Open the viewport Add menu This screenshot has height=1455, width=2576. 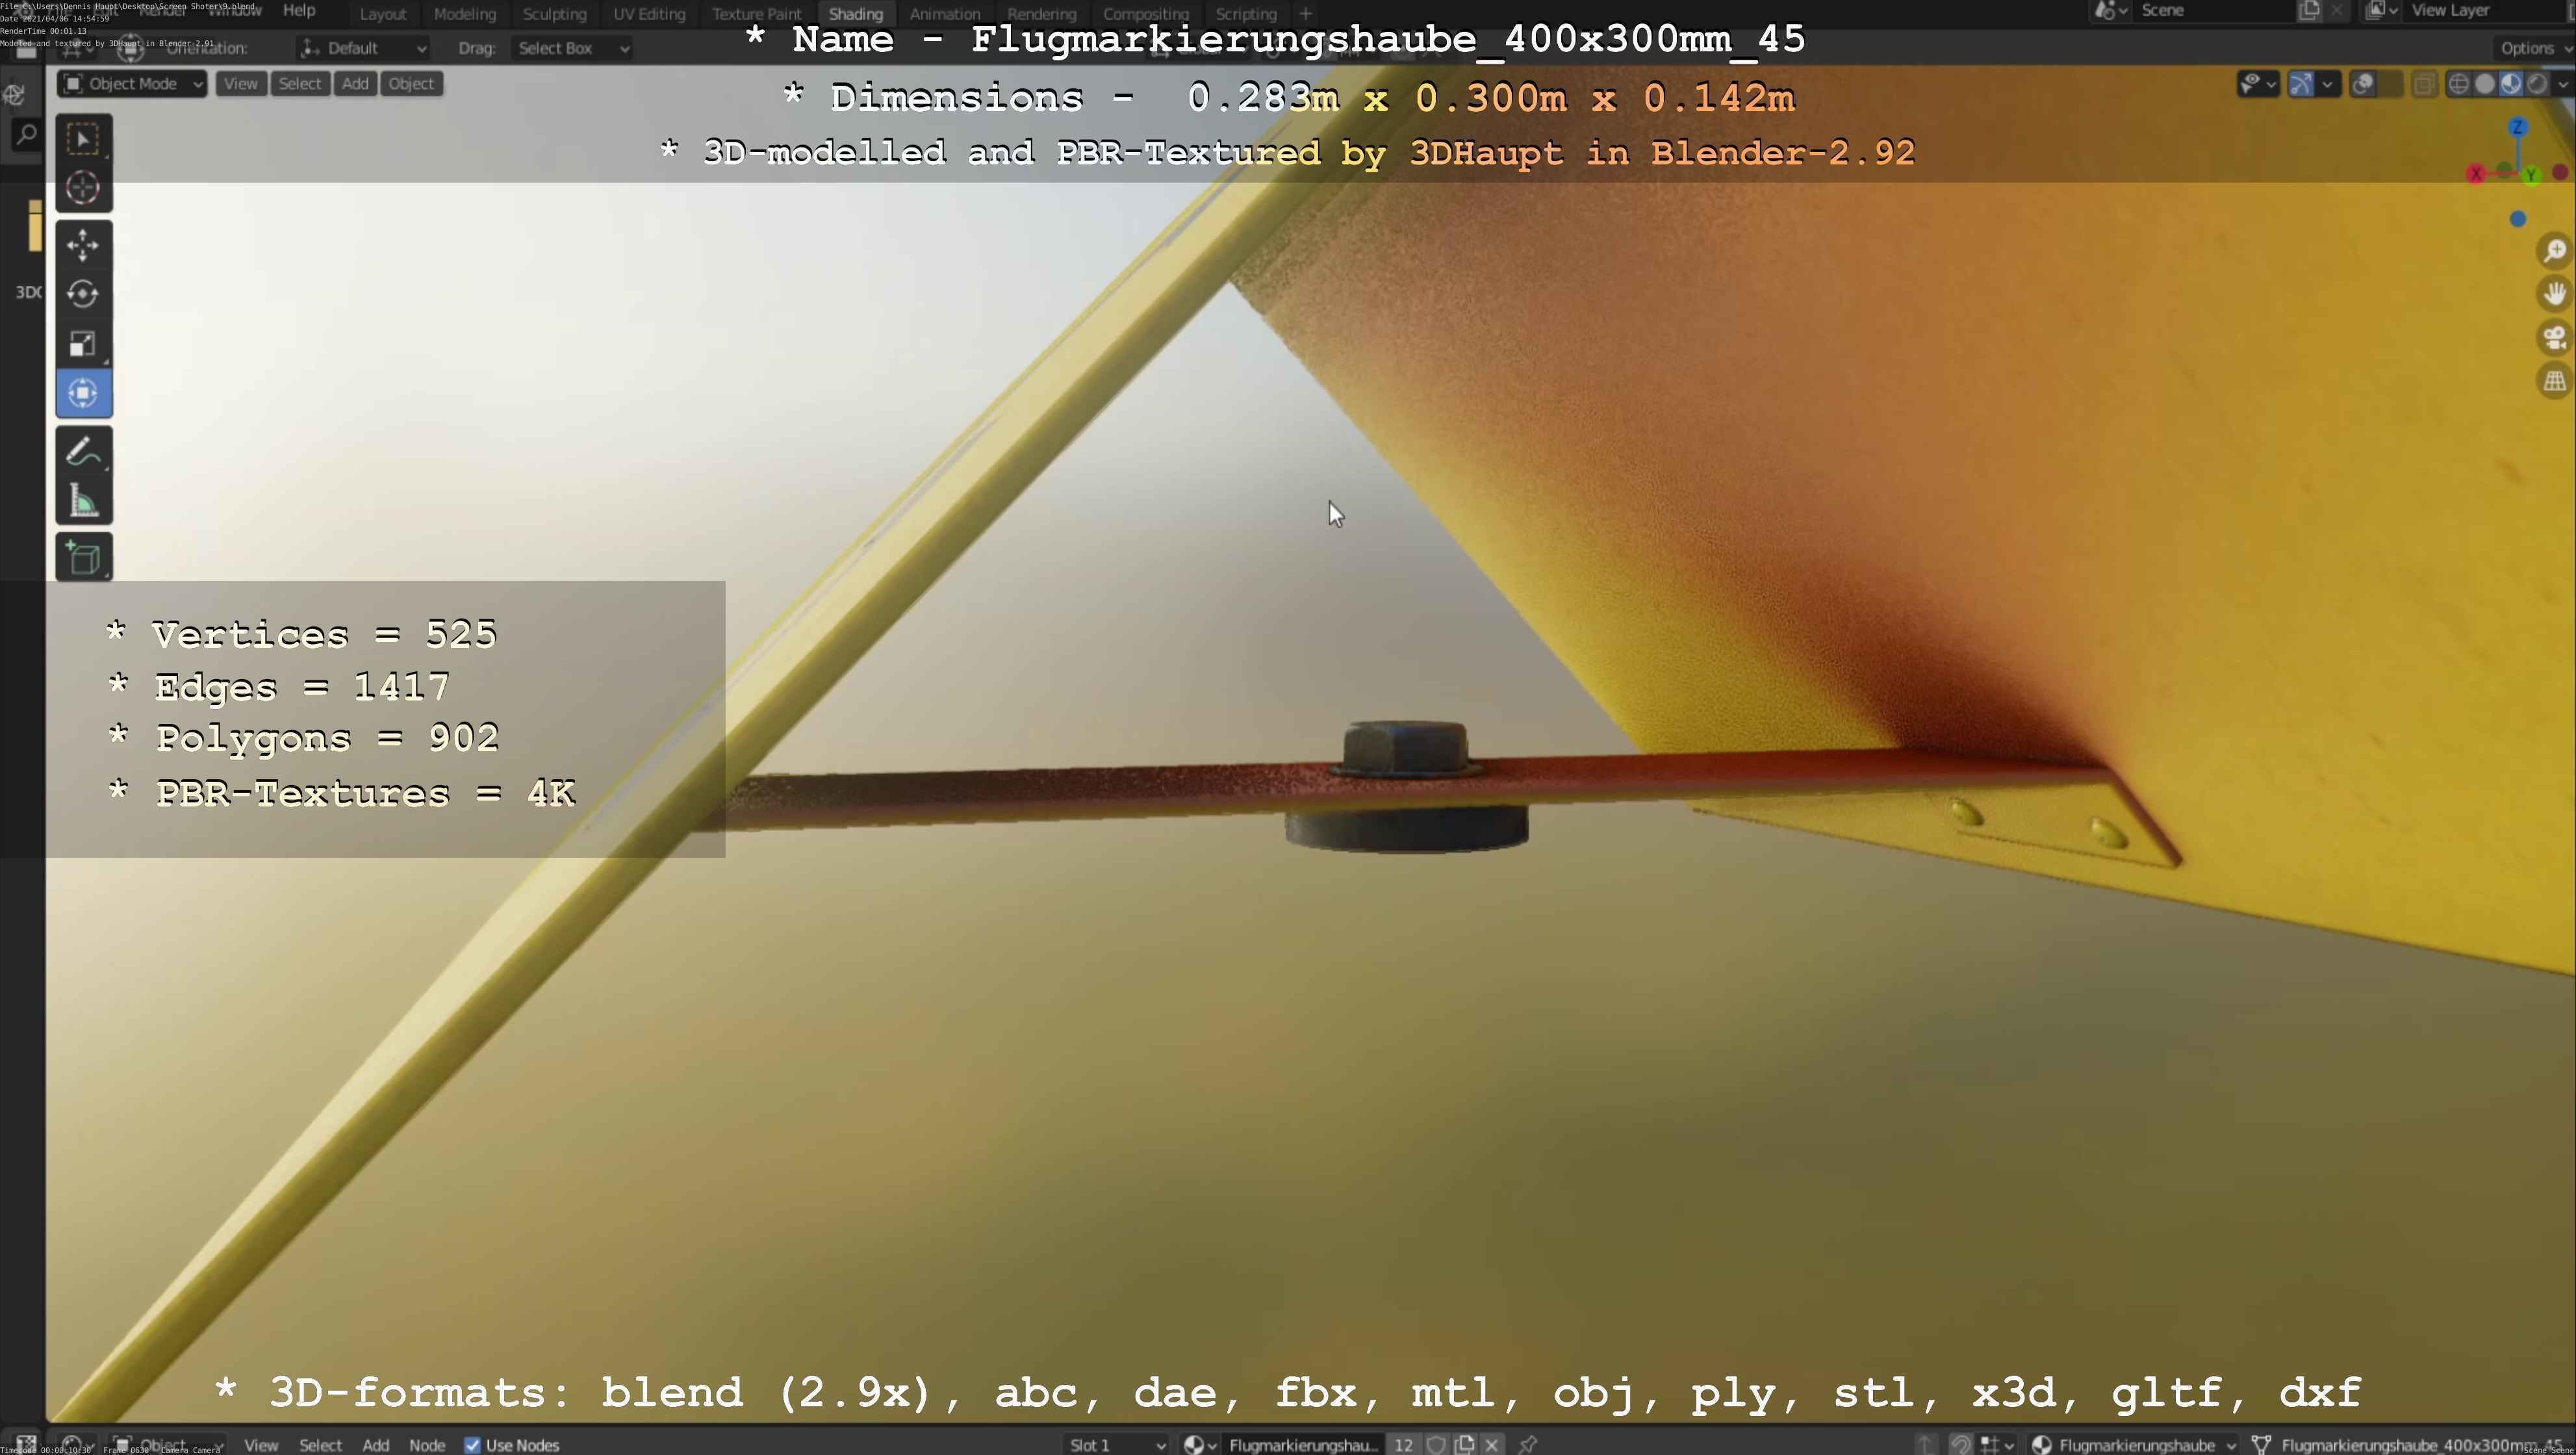[355, 84]
